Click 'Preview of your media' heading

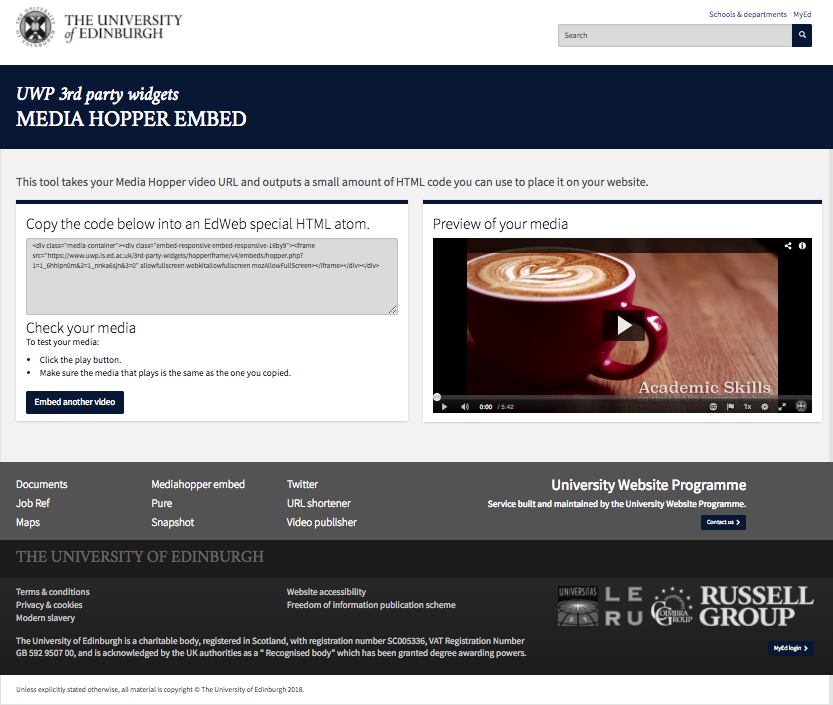[500, 224]
